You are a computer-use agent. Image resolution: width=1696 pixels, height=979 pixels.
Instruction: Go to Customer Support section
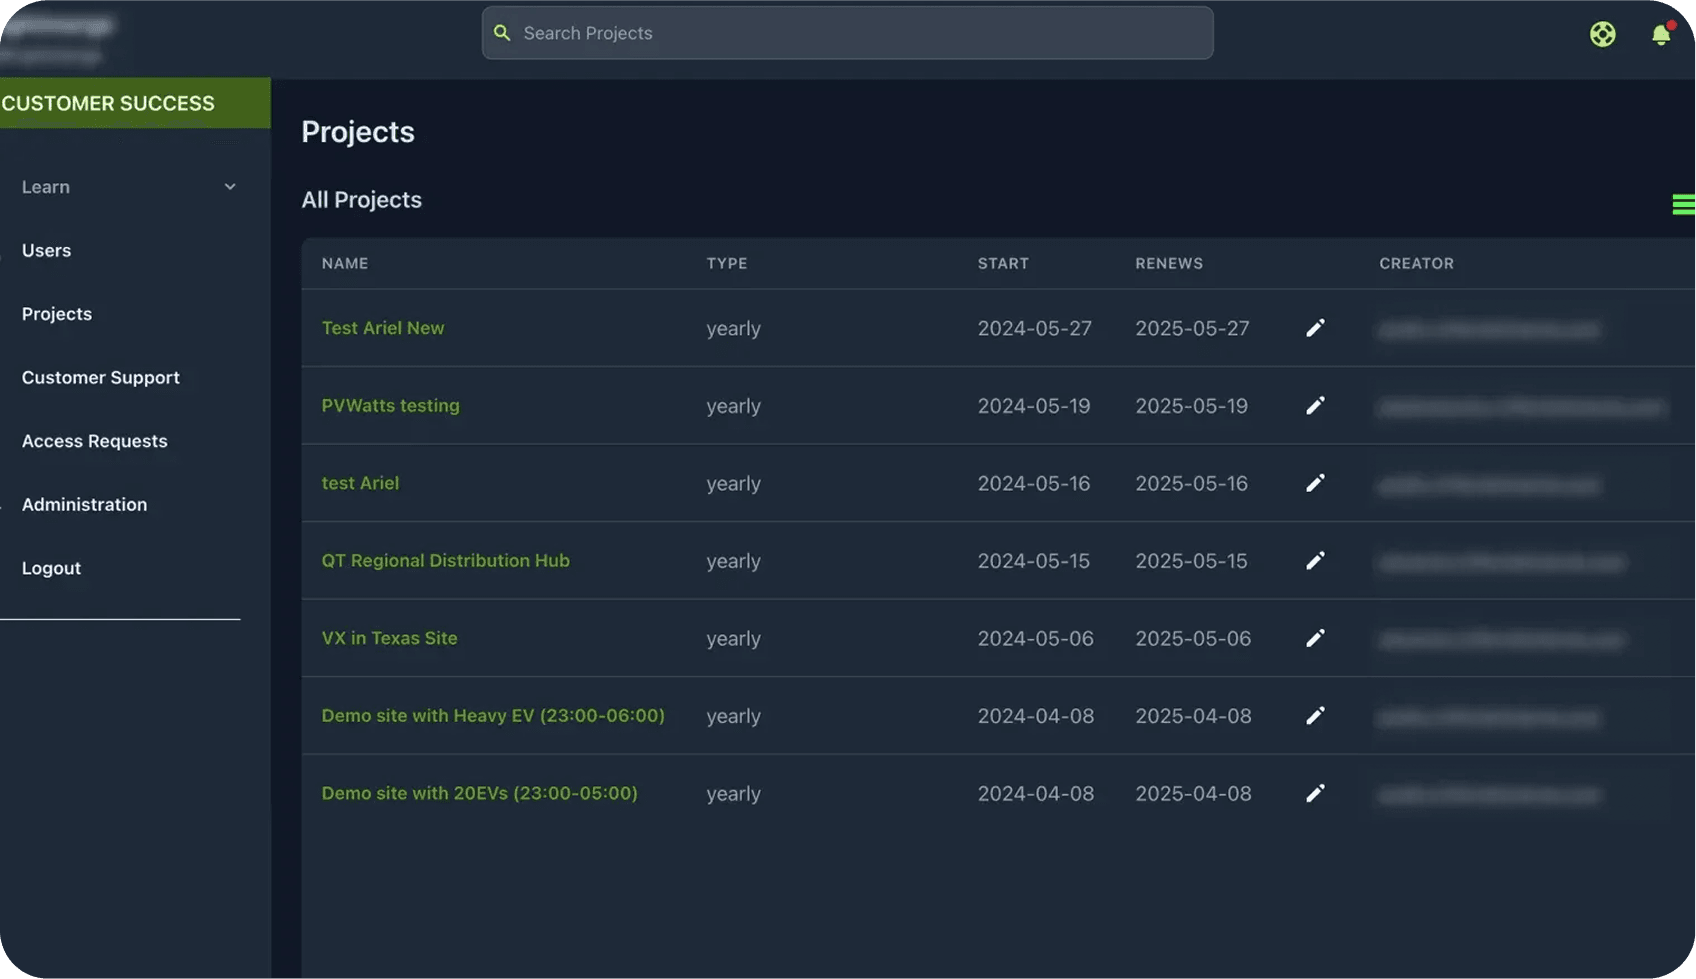click(100, 377)
